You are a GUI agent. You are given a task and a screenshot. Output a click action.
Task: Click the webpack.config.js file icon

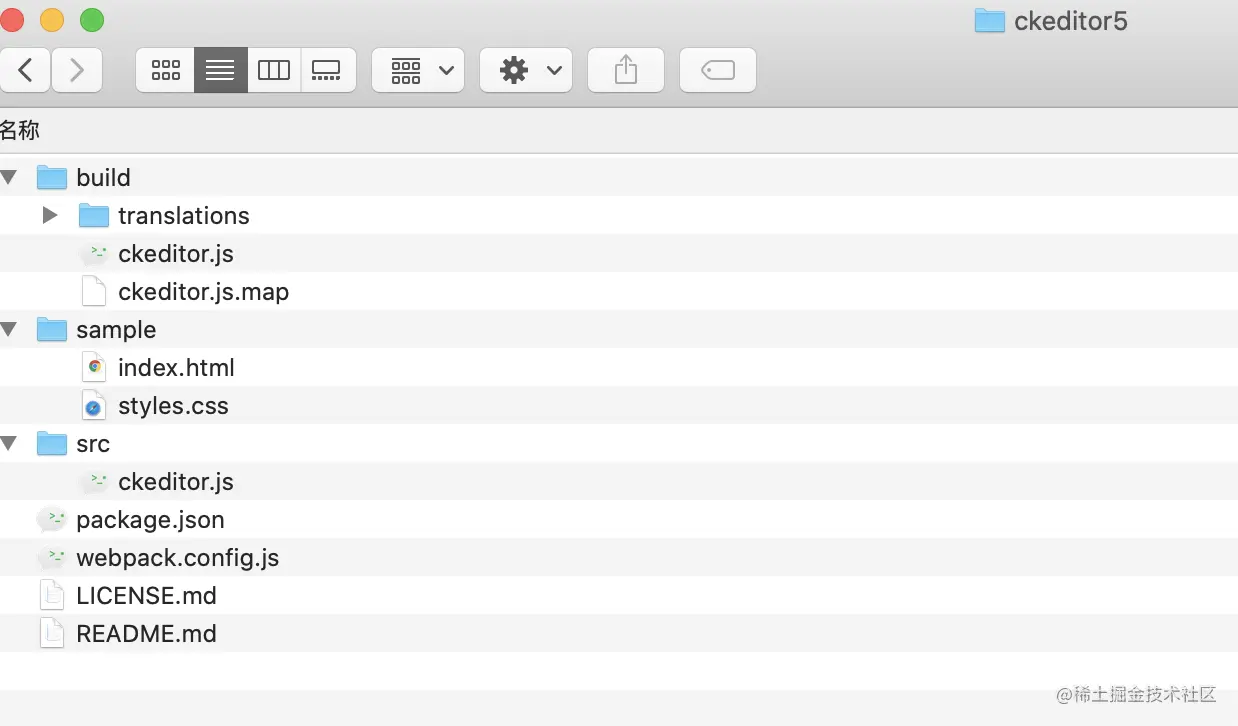click(52, 557)
